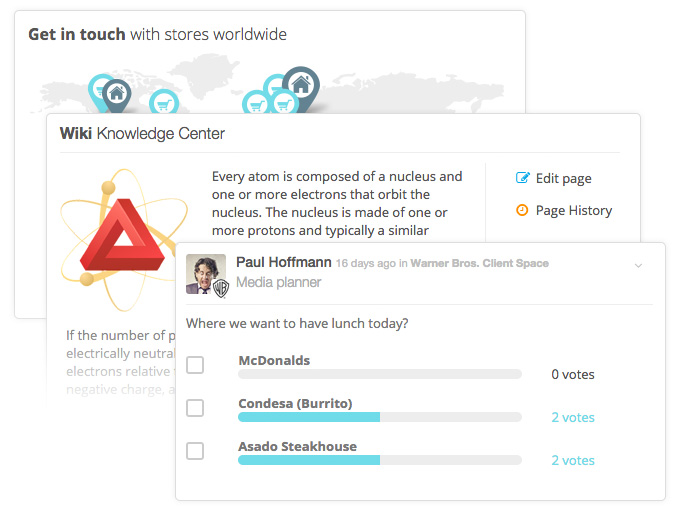Click the Page History clock icon
Image resolution: width=683 pixels, height=517 pixels.
(x=522, y=210)
